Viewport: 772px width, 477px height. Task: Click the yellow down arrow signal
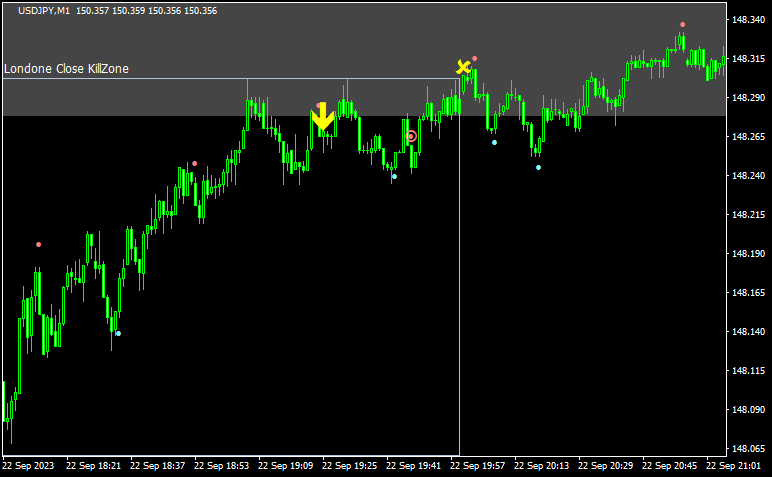click(322, 119)
